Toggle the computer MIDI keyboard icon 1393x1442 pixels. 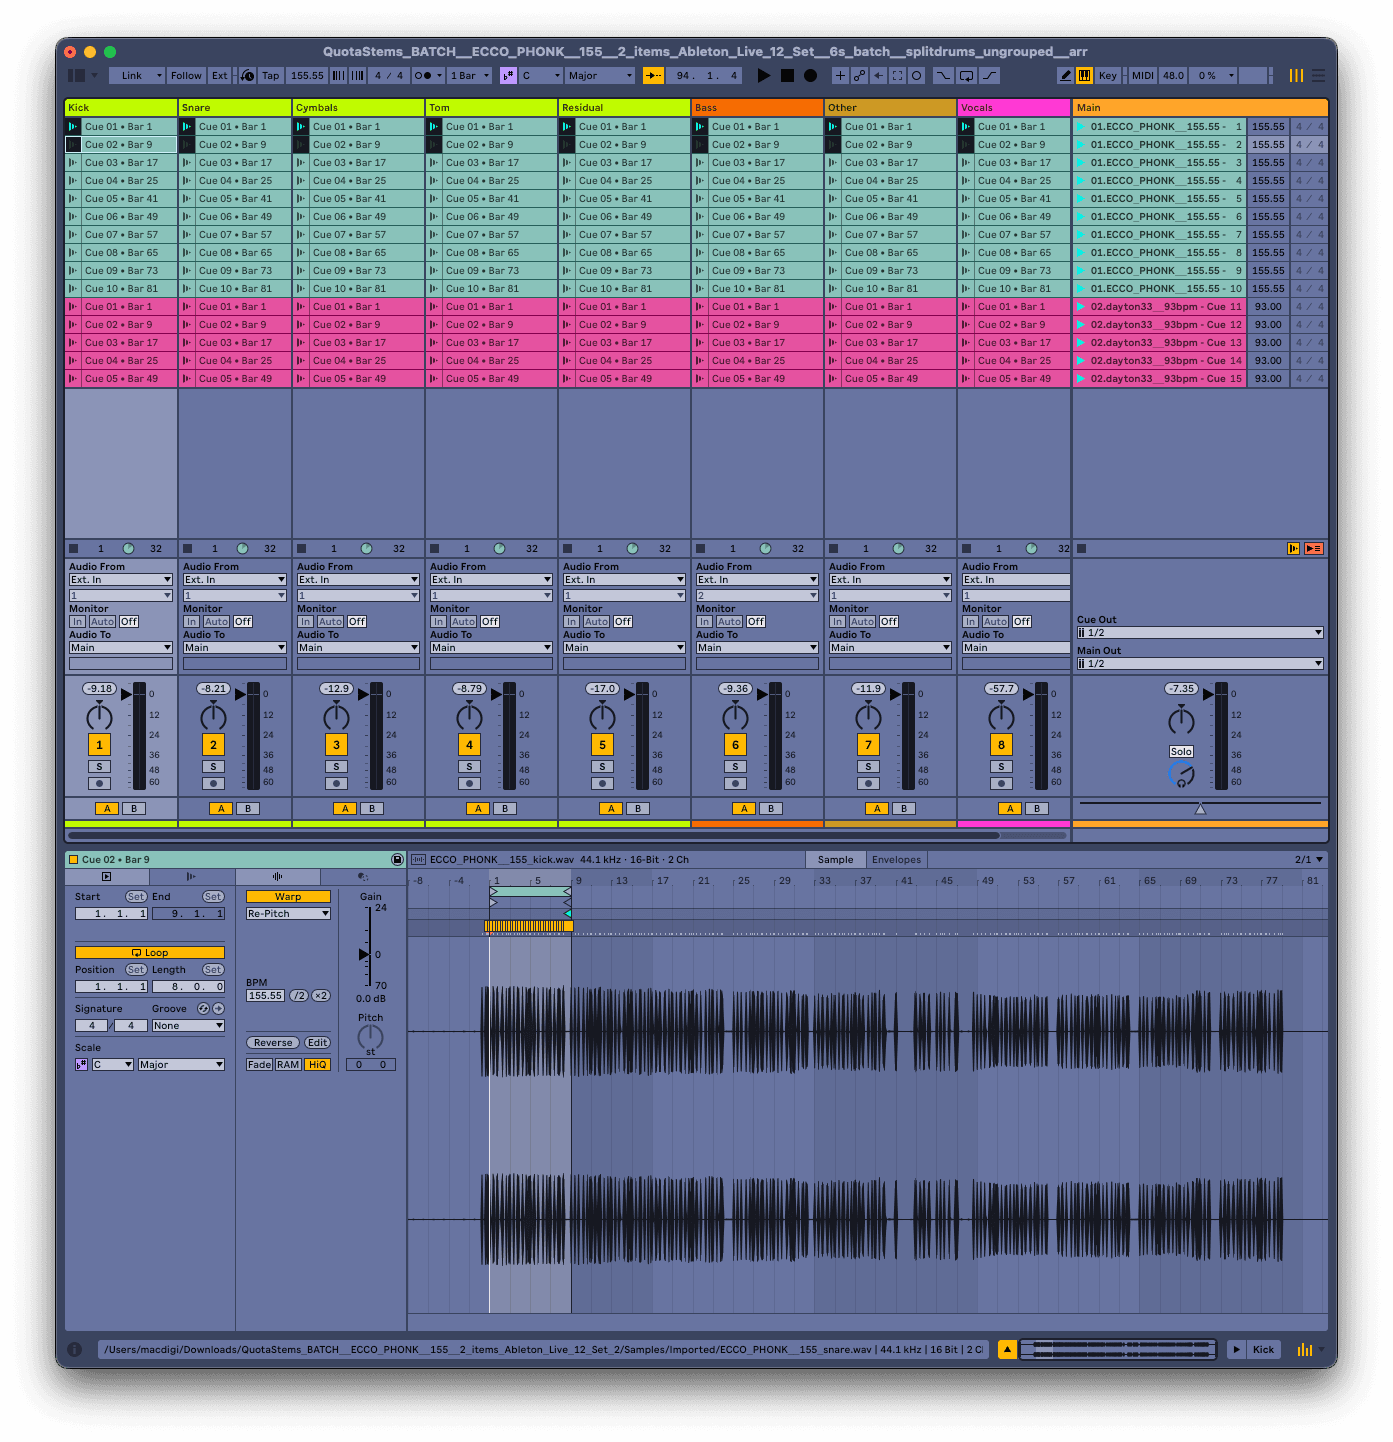coord(1084,75)
